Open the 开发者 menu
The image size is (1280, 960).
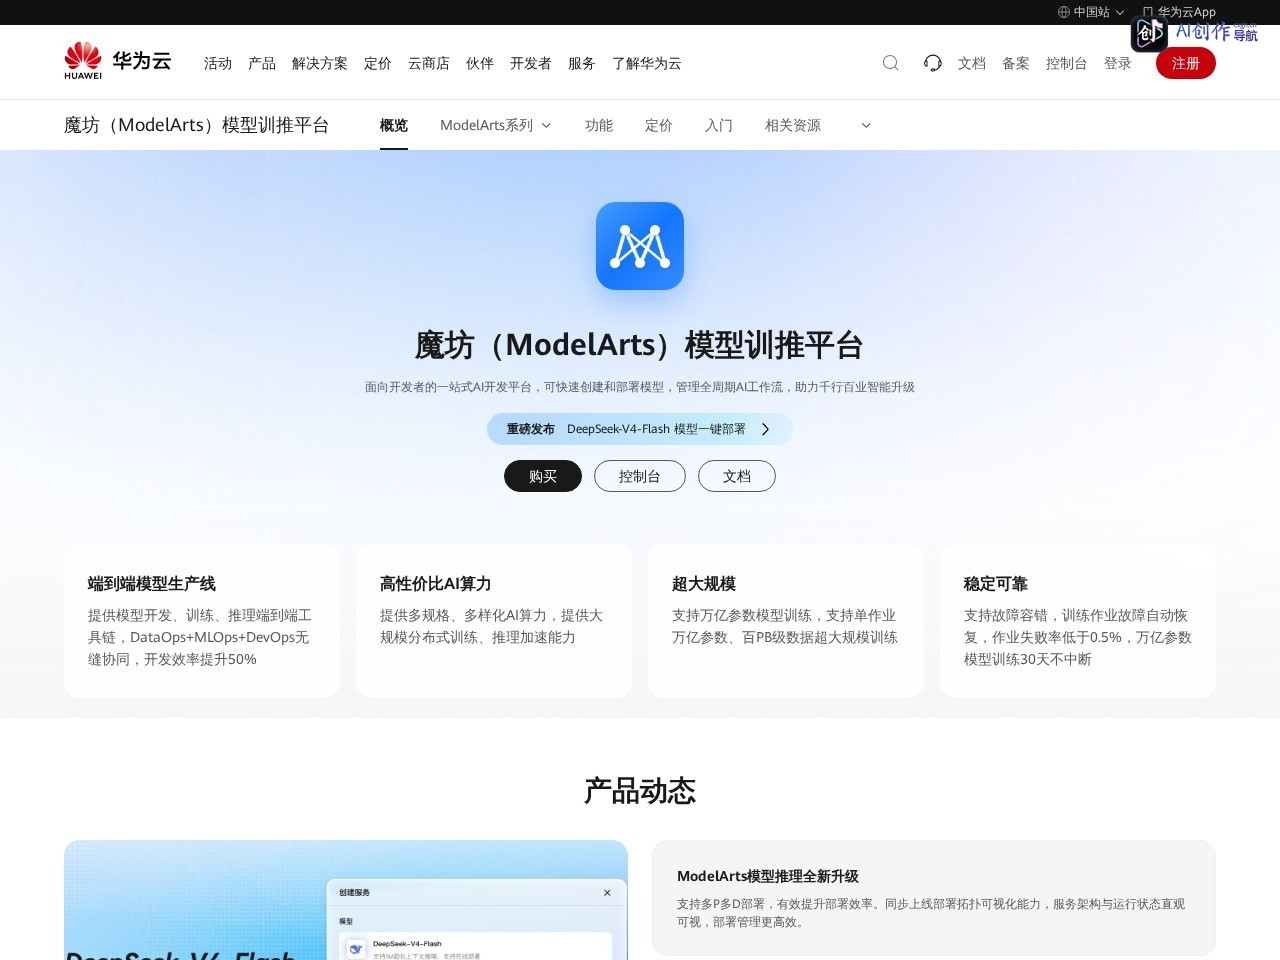(531, 63)
